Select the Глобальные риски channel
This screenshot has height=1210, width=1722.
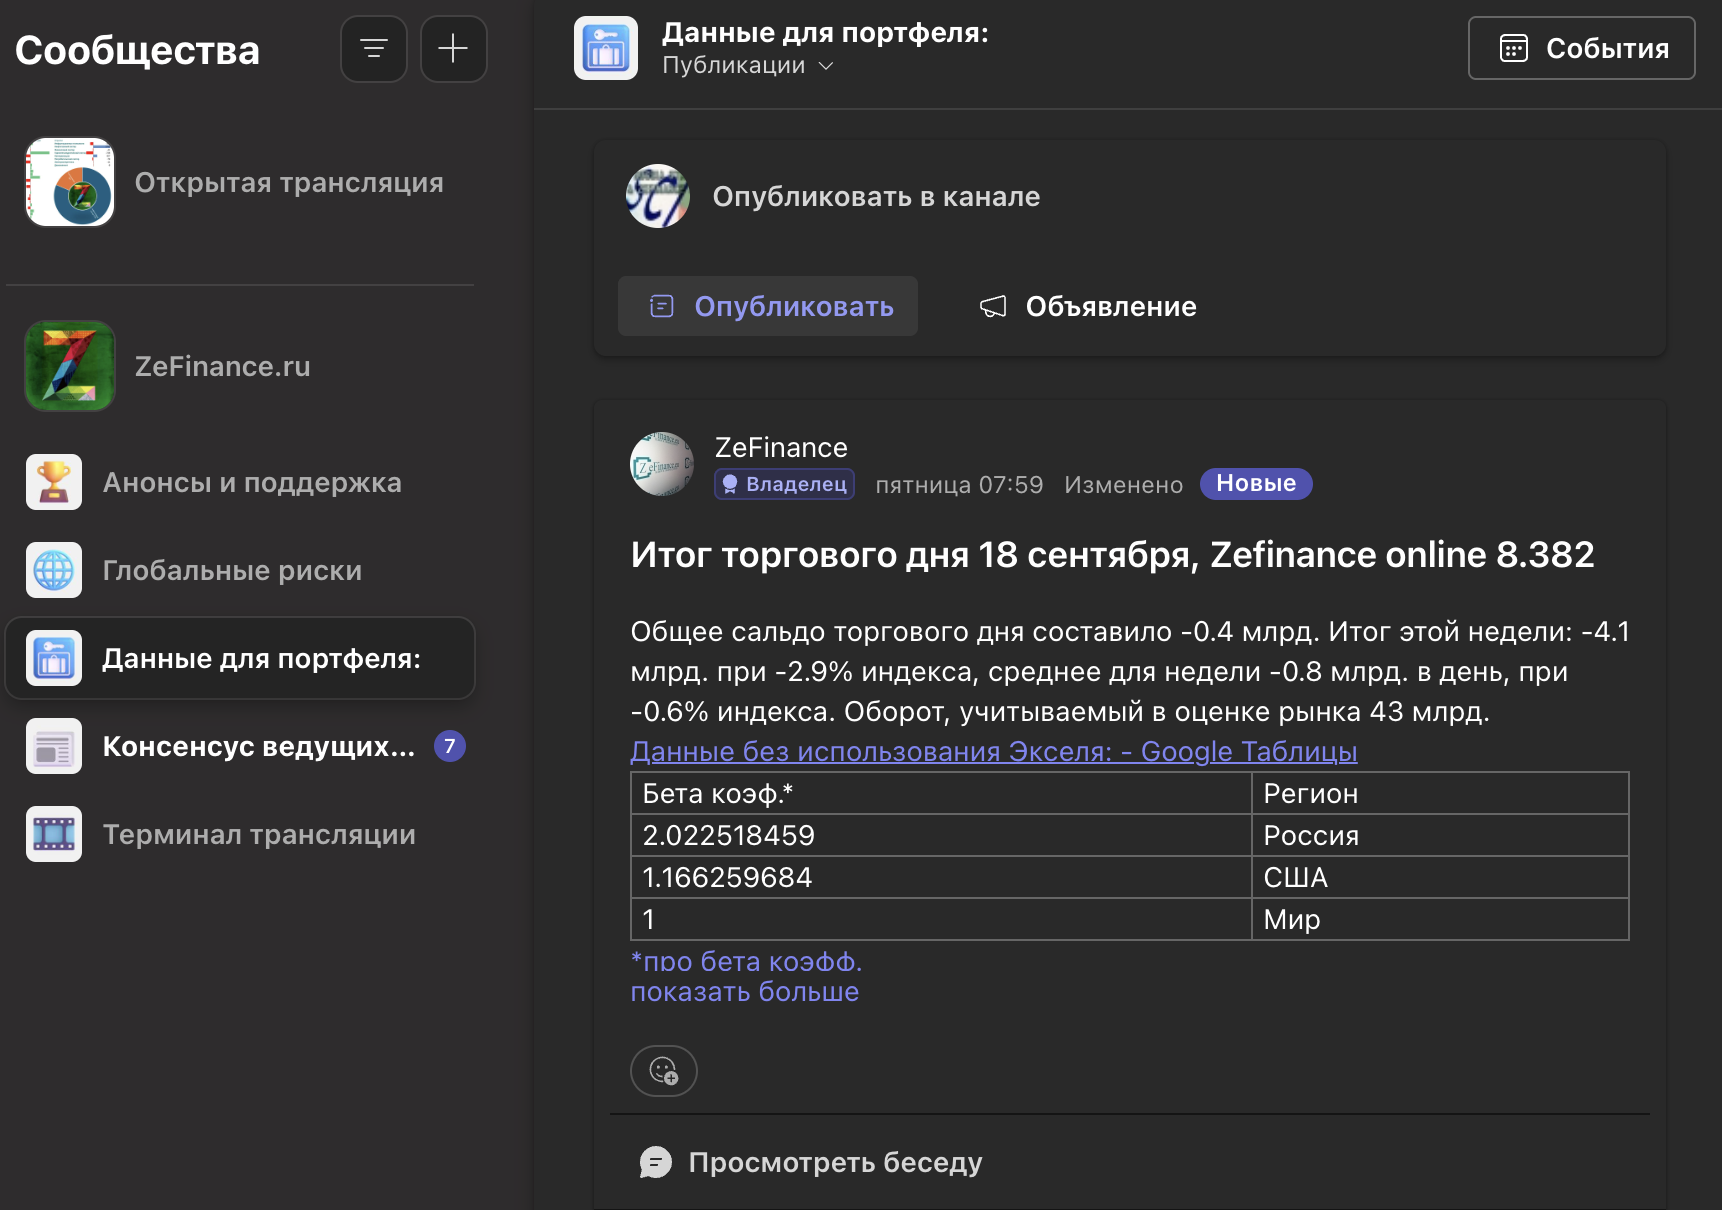[240, 570]
